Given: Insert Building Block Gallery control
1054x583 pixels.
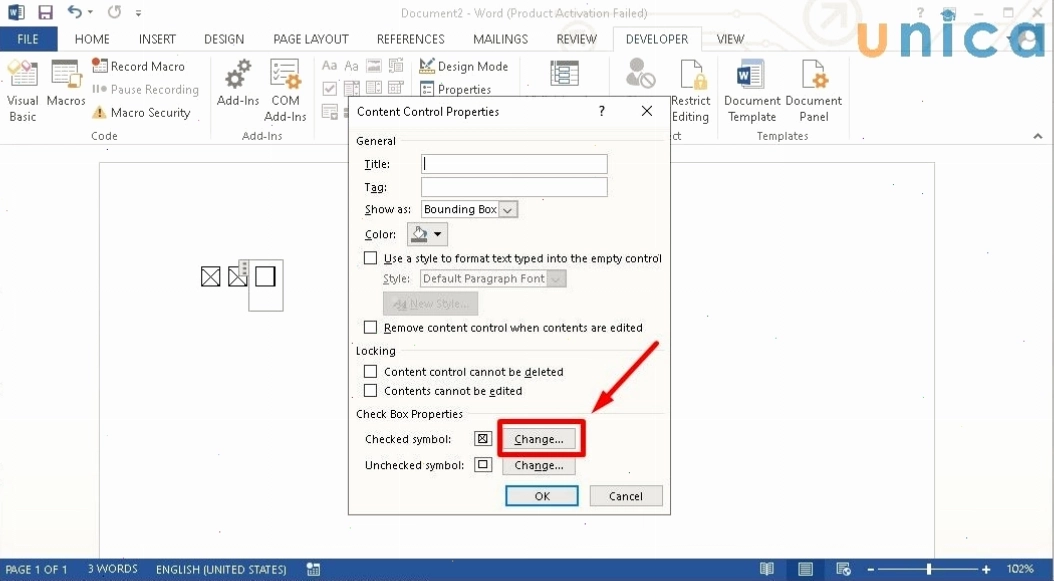Looking at the screenshot, I should point(396,66).
